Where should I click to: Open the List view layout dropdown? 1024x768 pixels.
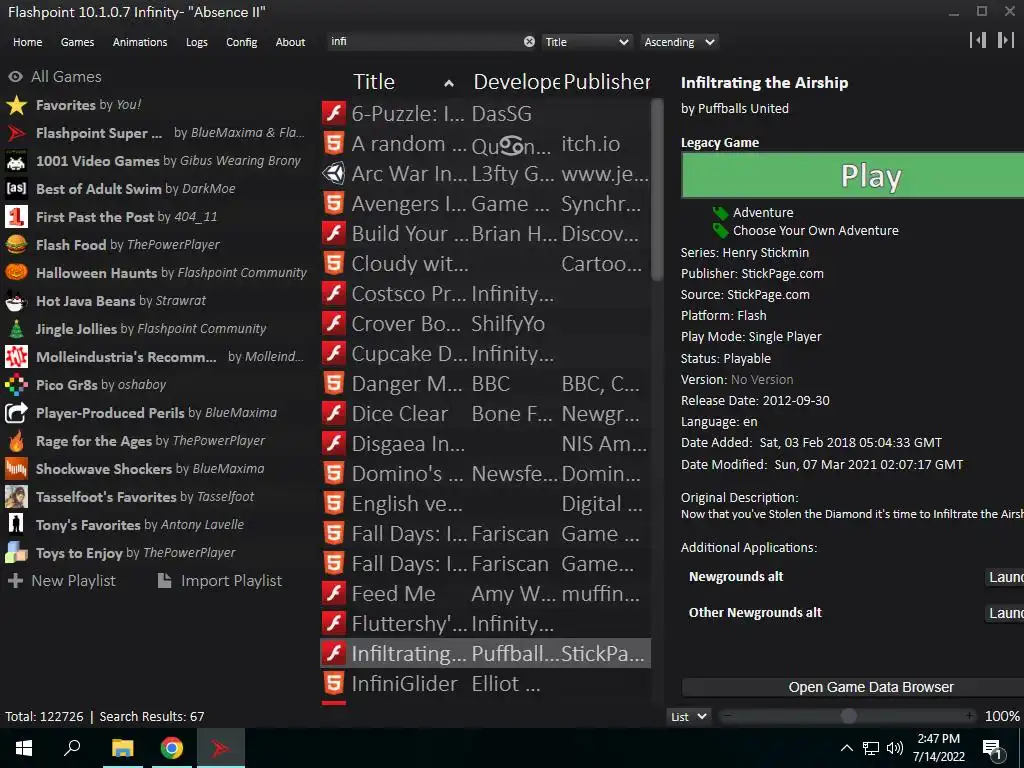689,716
